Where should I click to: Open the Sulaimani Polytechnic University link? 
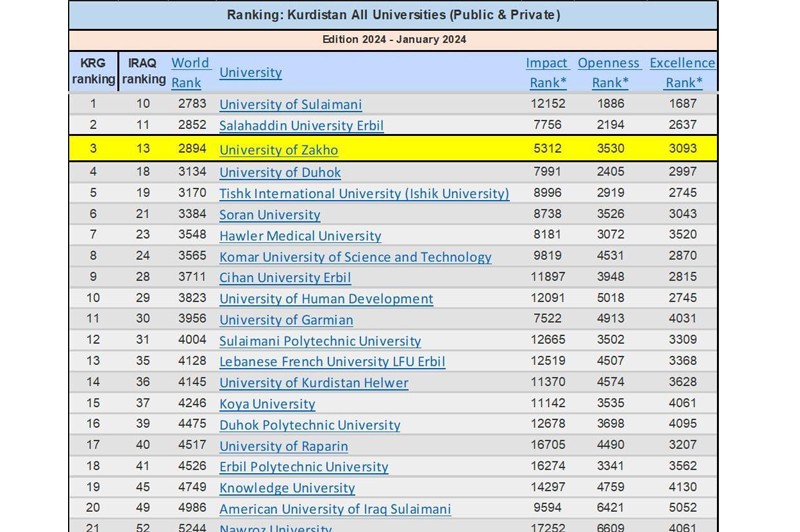[x=320, y=341]
